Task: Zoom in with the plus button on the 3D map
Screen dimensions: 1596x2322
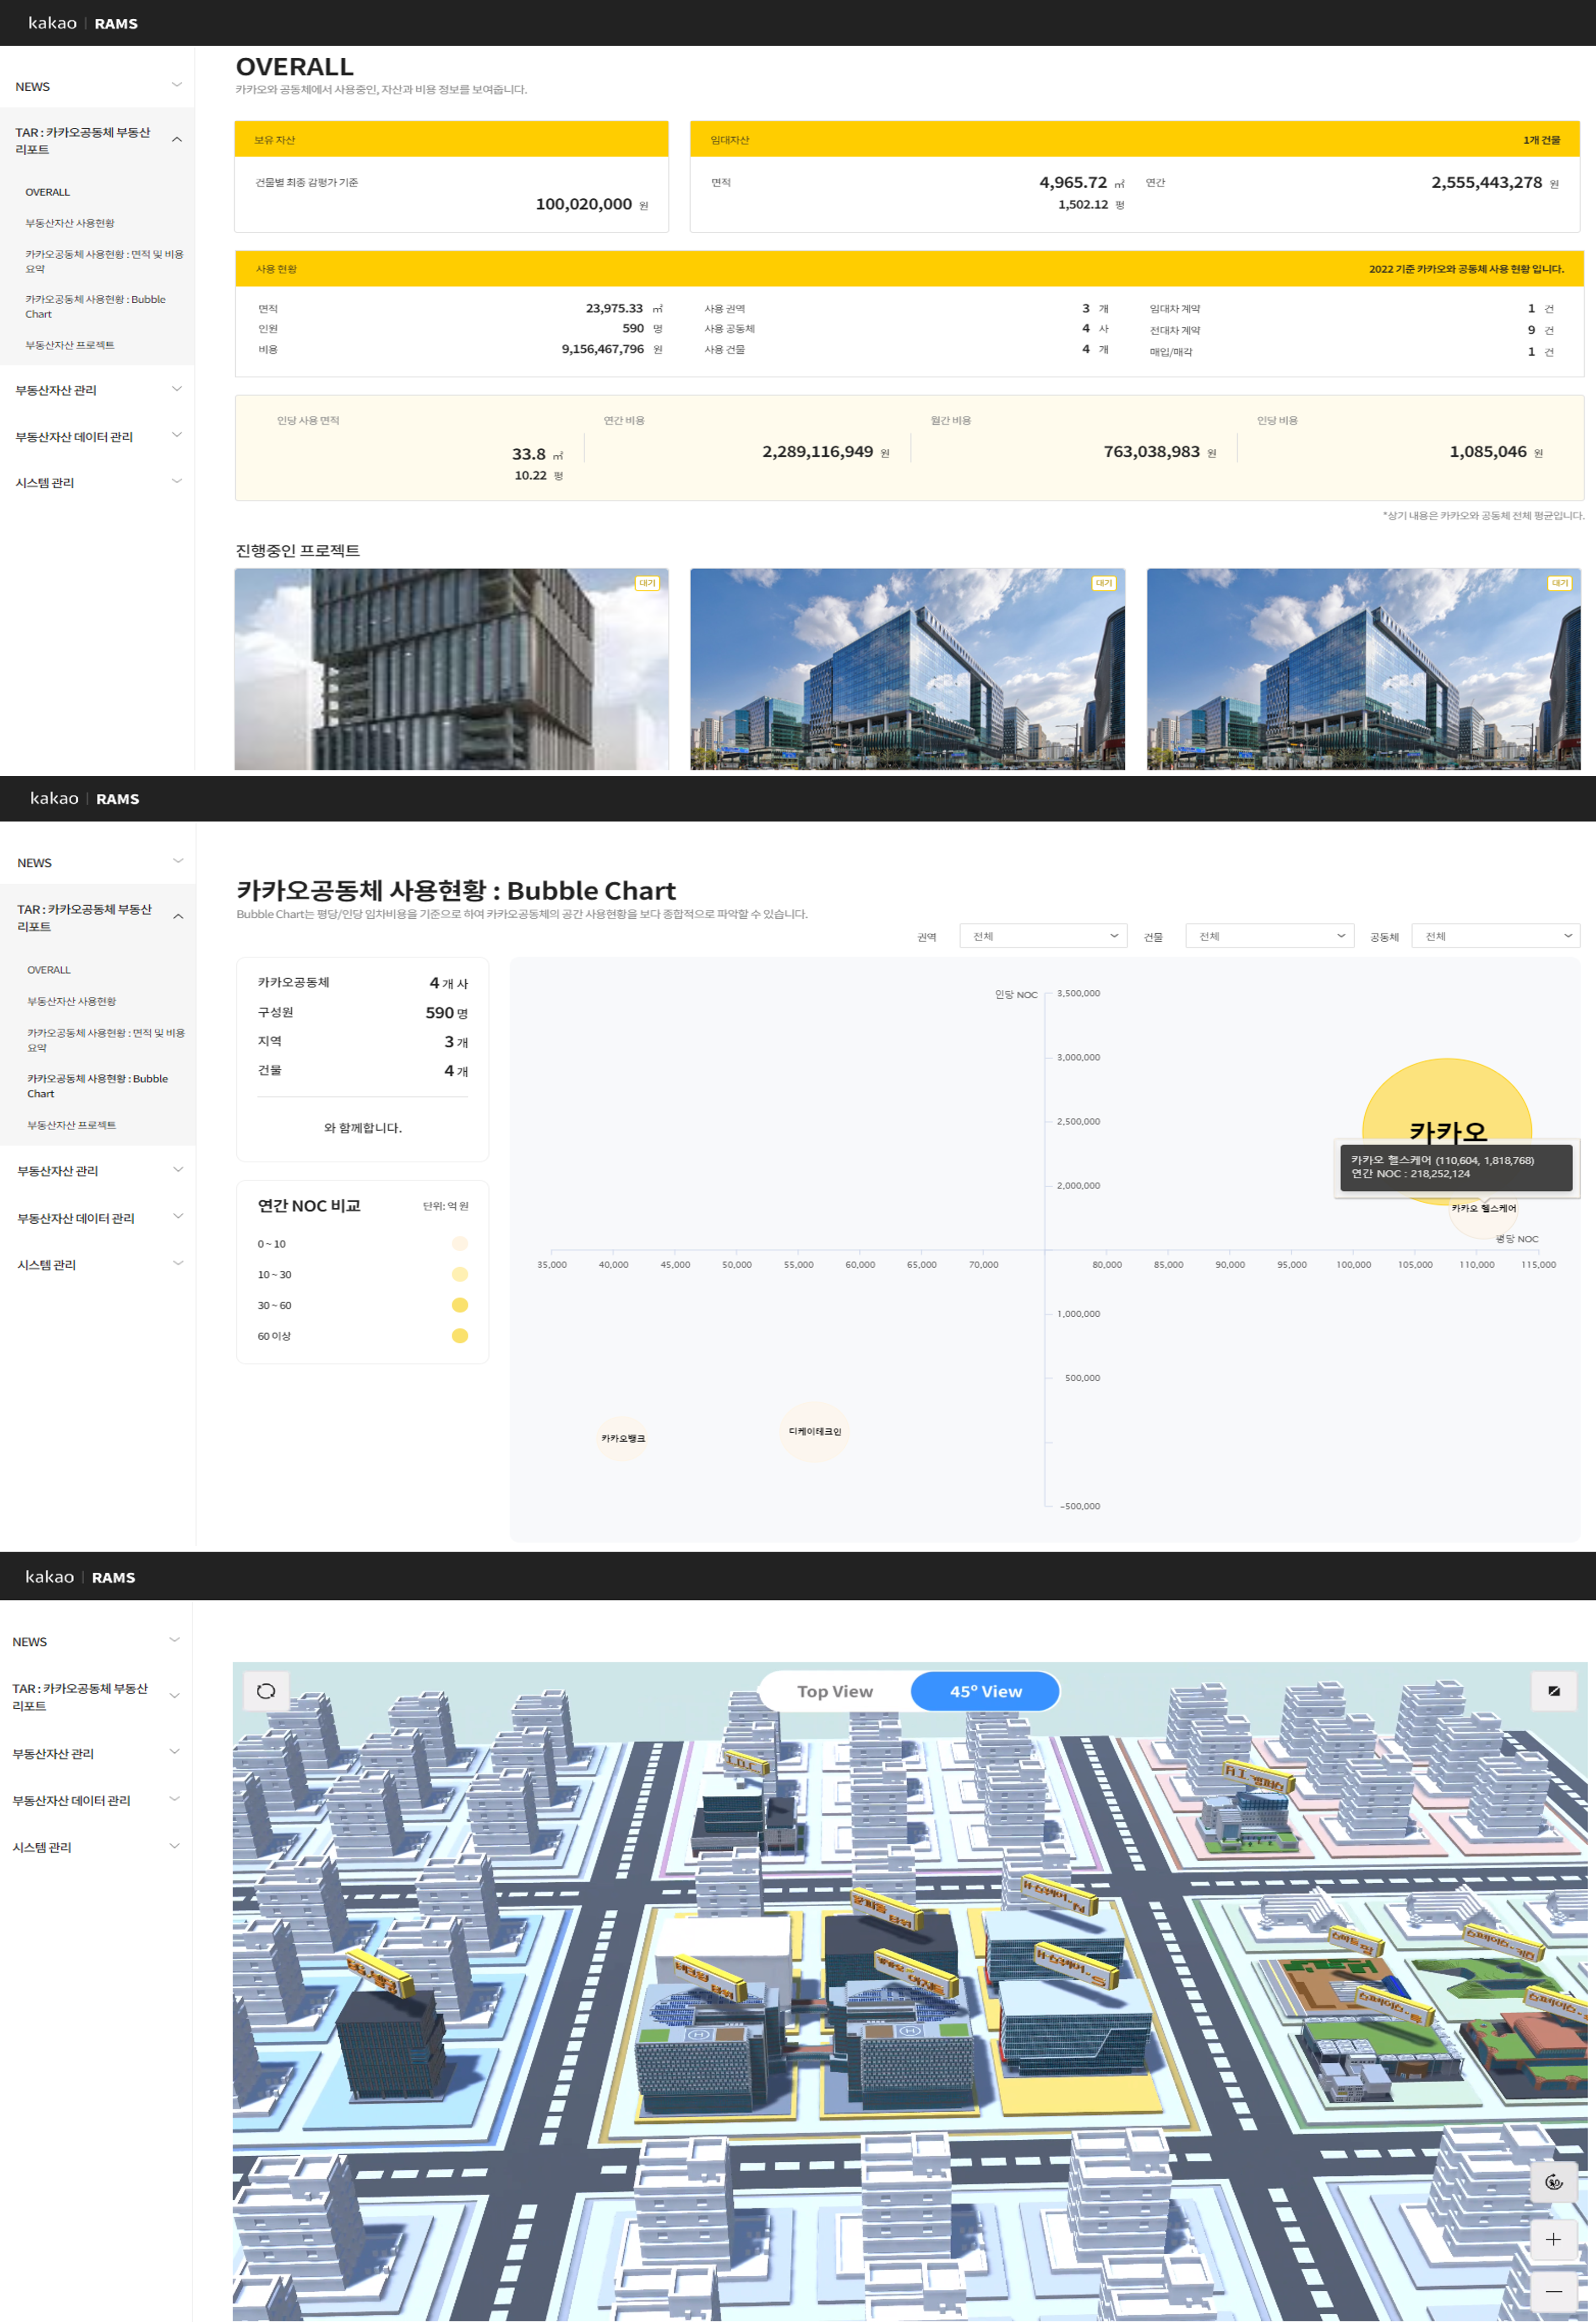Action: (x=1553, y=2239)
